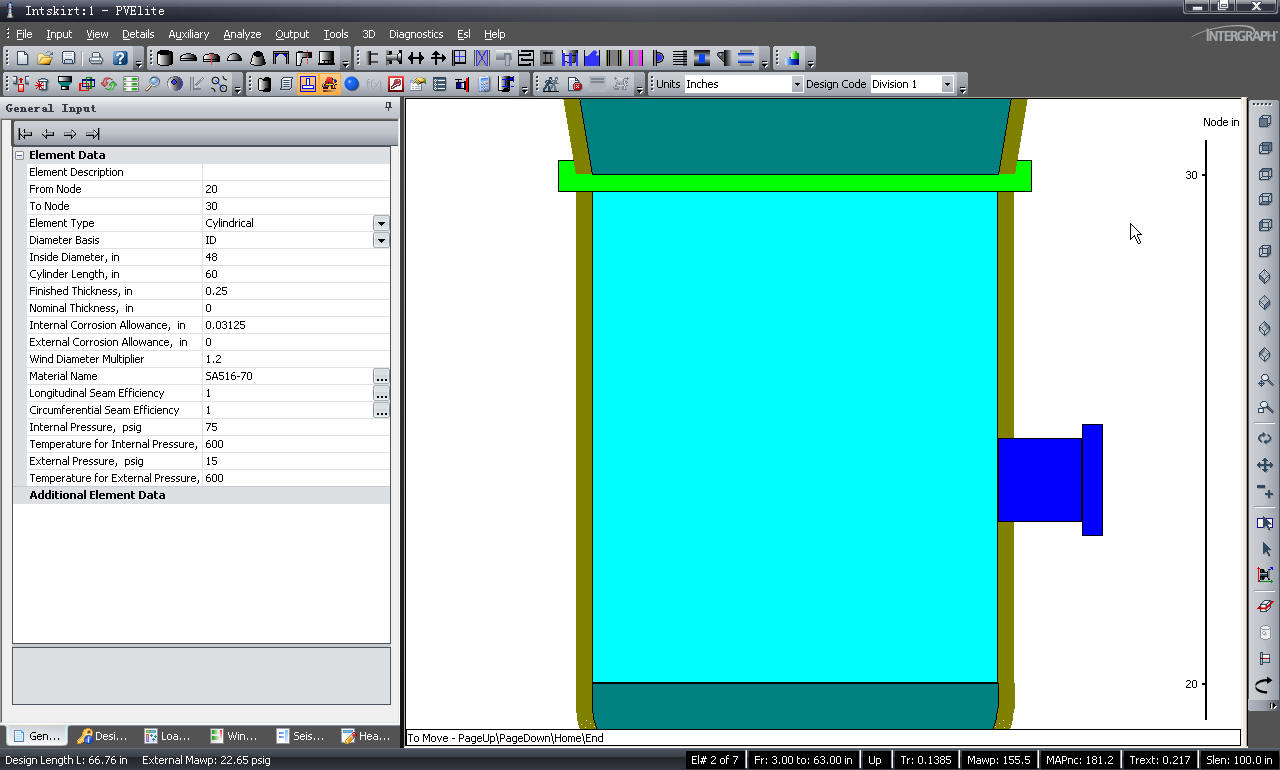The width and height of the screenshot is (1280, 770).
Task: Click the magenta striped detail icon
Action: pyautogui.click(x=636, y=58)
